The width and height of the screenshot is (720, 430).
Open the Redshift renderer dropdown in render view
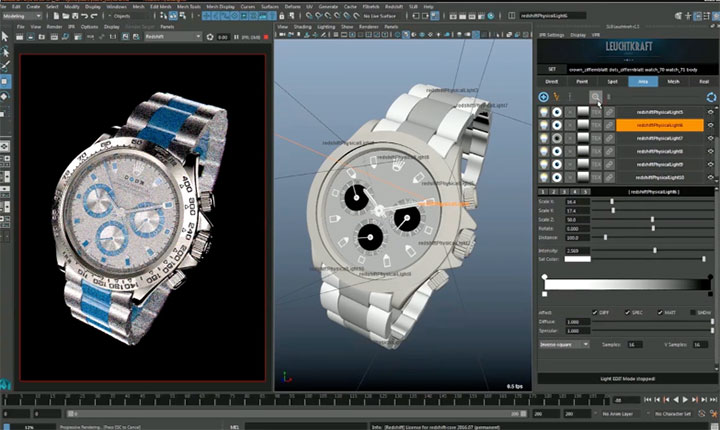[x=173, y=37]
